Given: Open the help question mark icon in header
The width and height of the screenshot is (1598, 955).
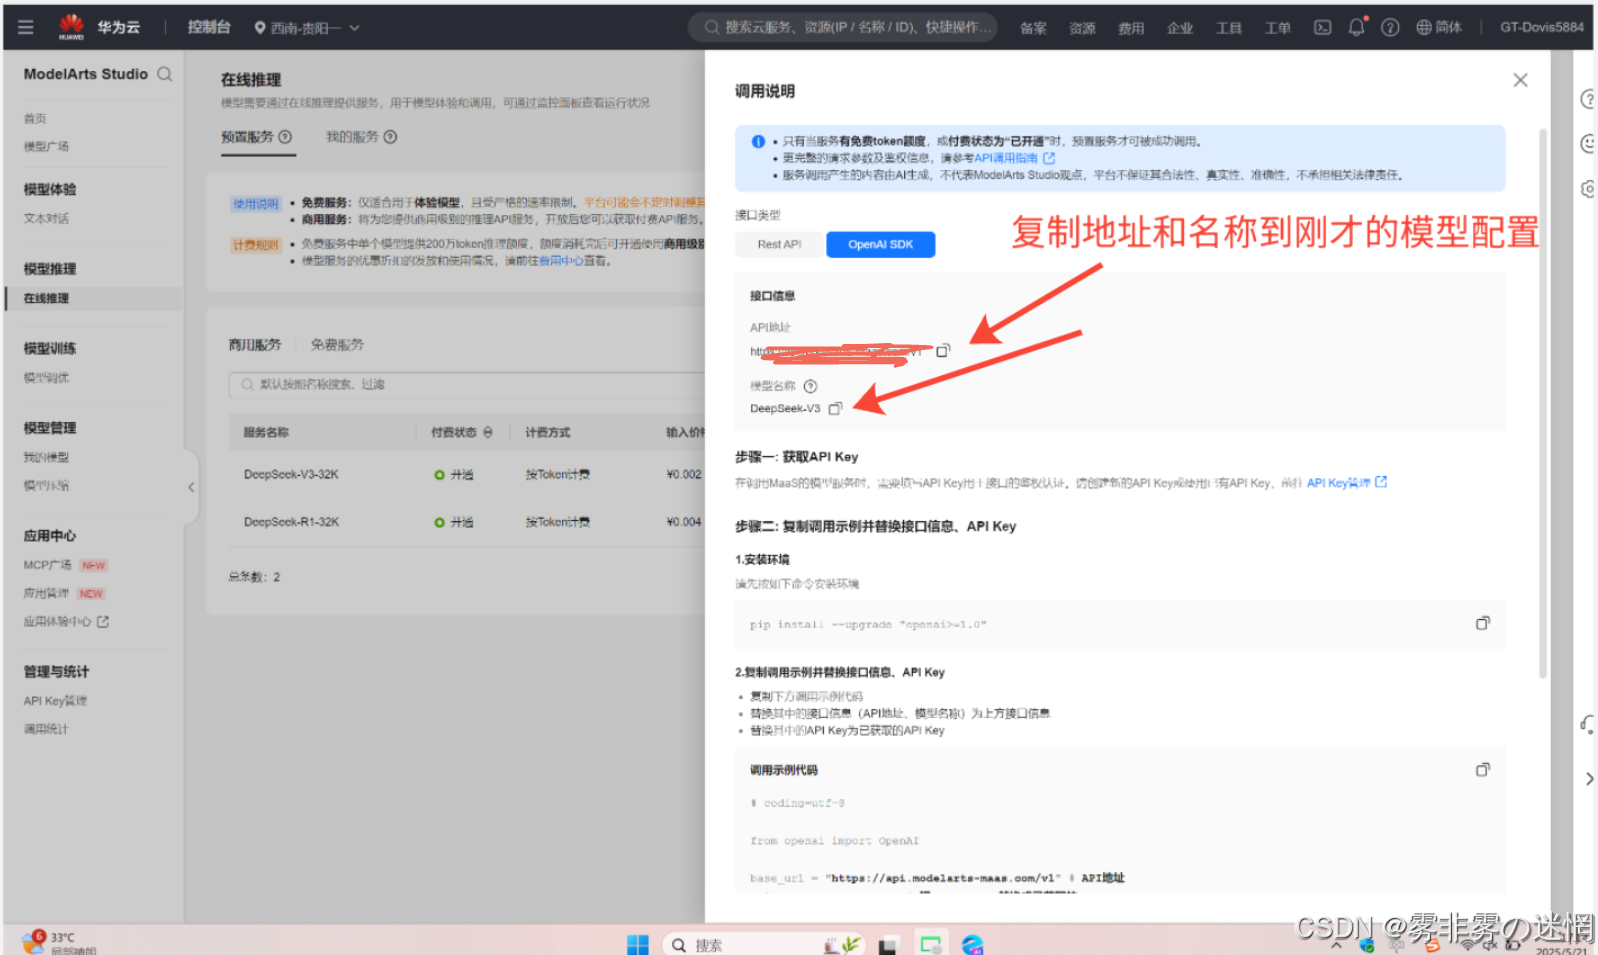Looking at the screenshot, I should (1390, 27).
